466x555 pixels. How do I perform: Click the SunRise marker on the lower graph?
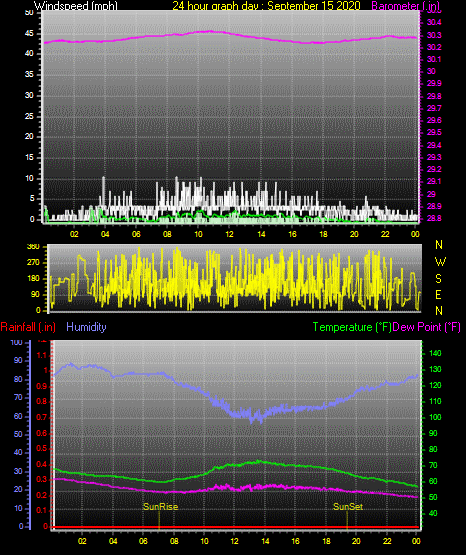click(160, 507)
